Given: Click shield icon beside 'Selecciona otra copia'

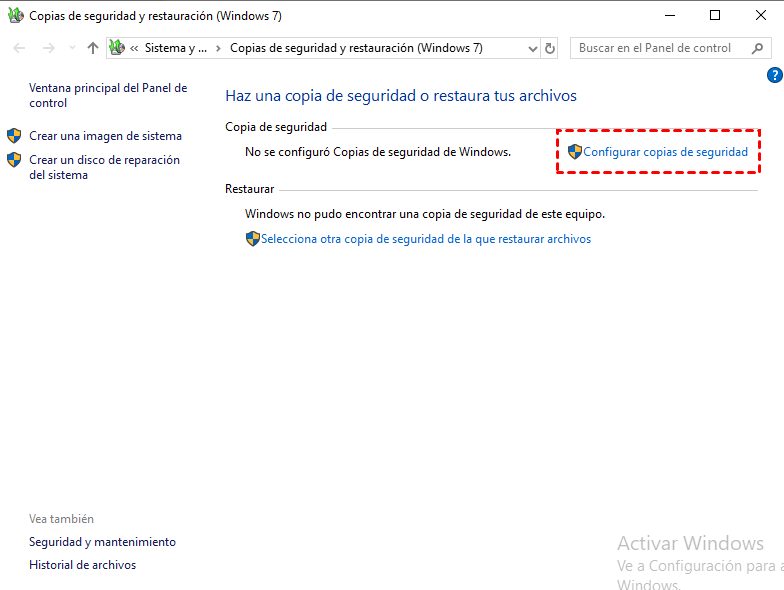Looking at the screenshot, I should (x=253, y=238).
